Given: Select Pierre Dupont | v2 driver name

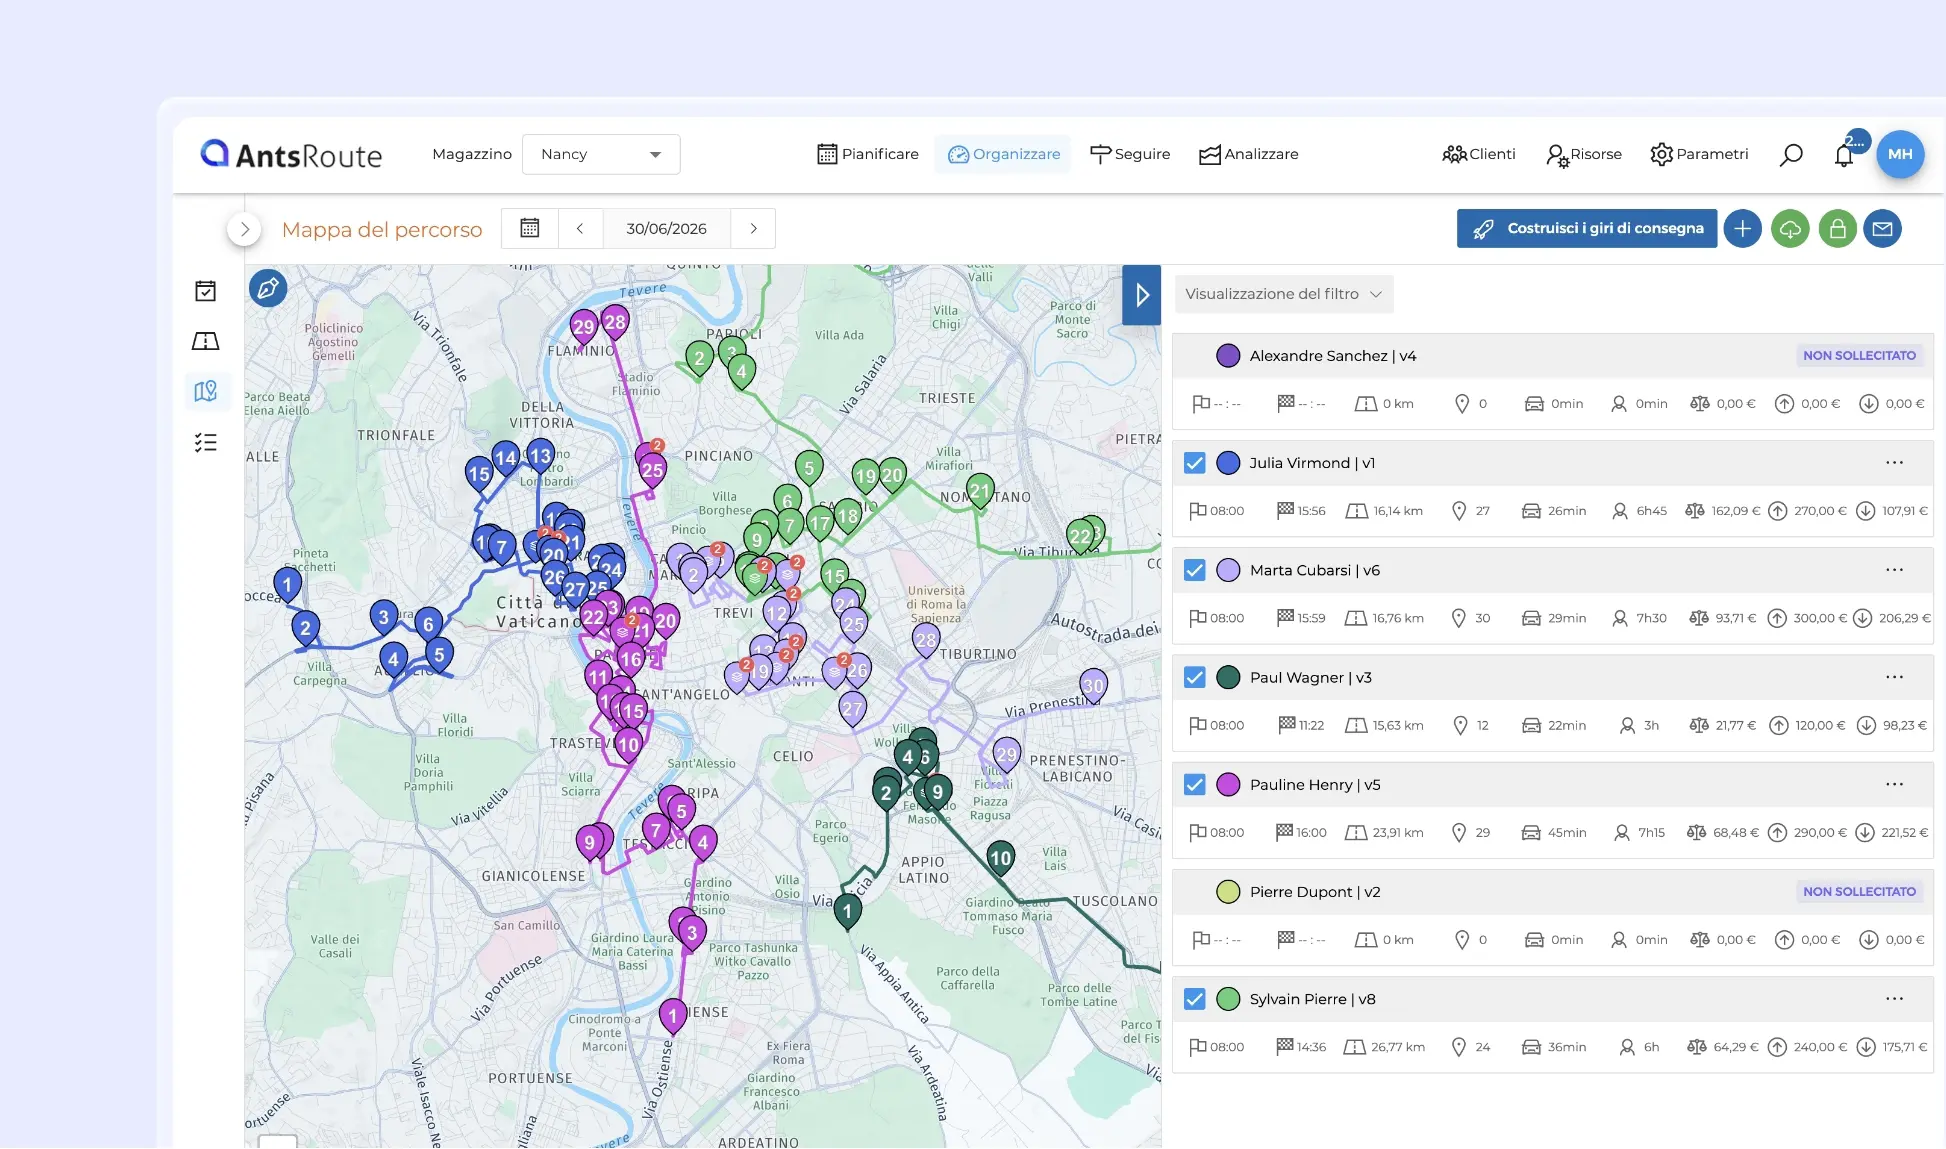Looking at the screenshot, I should click(x=1315, y=892).
